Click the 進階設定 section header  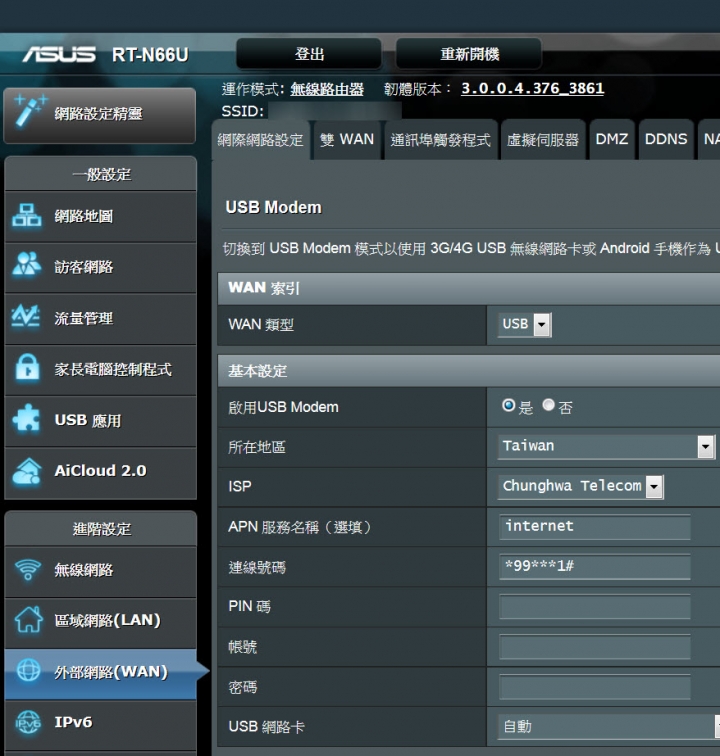pos(102,529)
